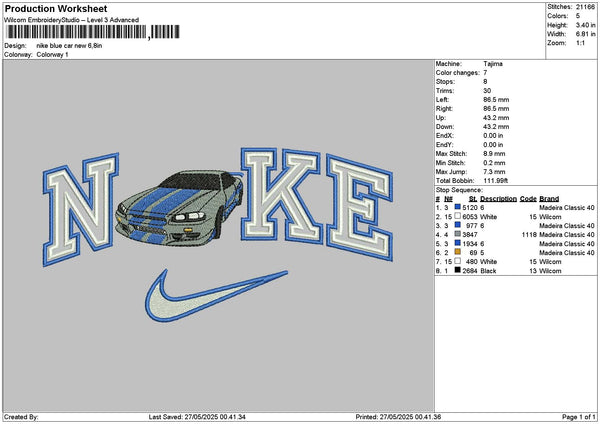Screen dimensions: 600x424
Task: Click the blue swatch in stop row 5120
Action: [x=457, y=207]
